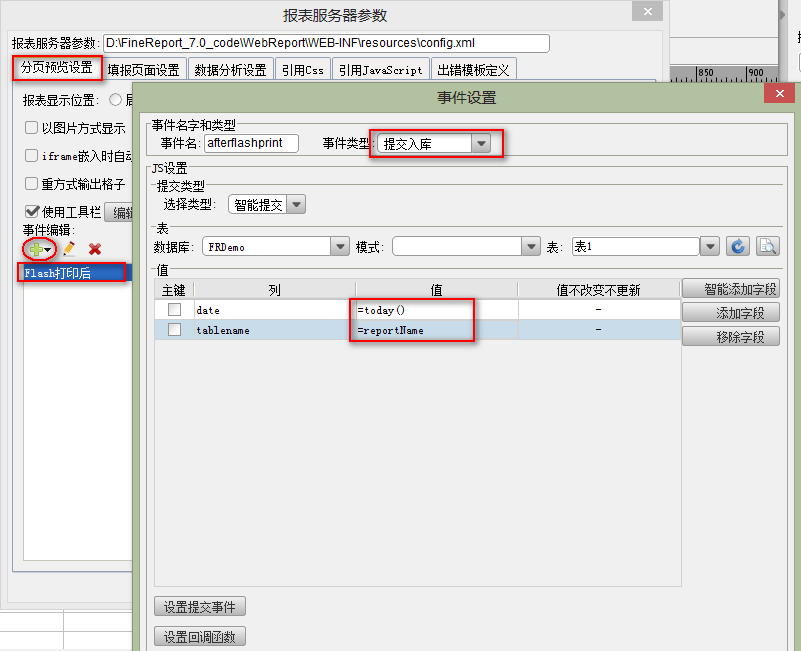The height and width of the screenshot is (651, 801).
Task: Click 添加字段 button
Action: pos(731,313)
